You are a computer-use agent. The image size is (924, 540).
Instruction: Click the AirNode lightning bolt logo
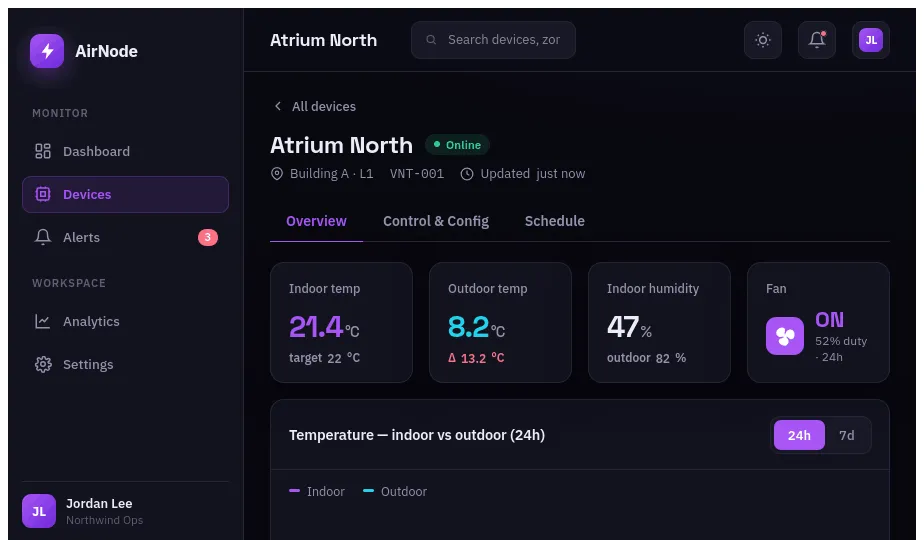tap(47, 51)
